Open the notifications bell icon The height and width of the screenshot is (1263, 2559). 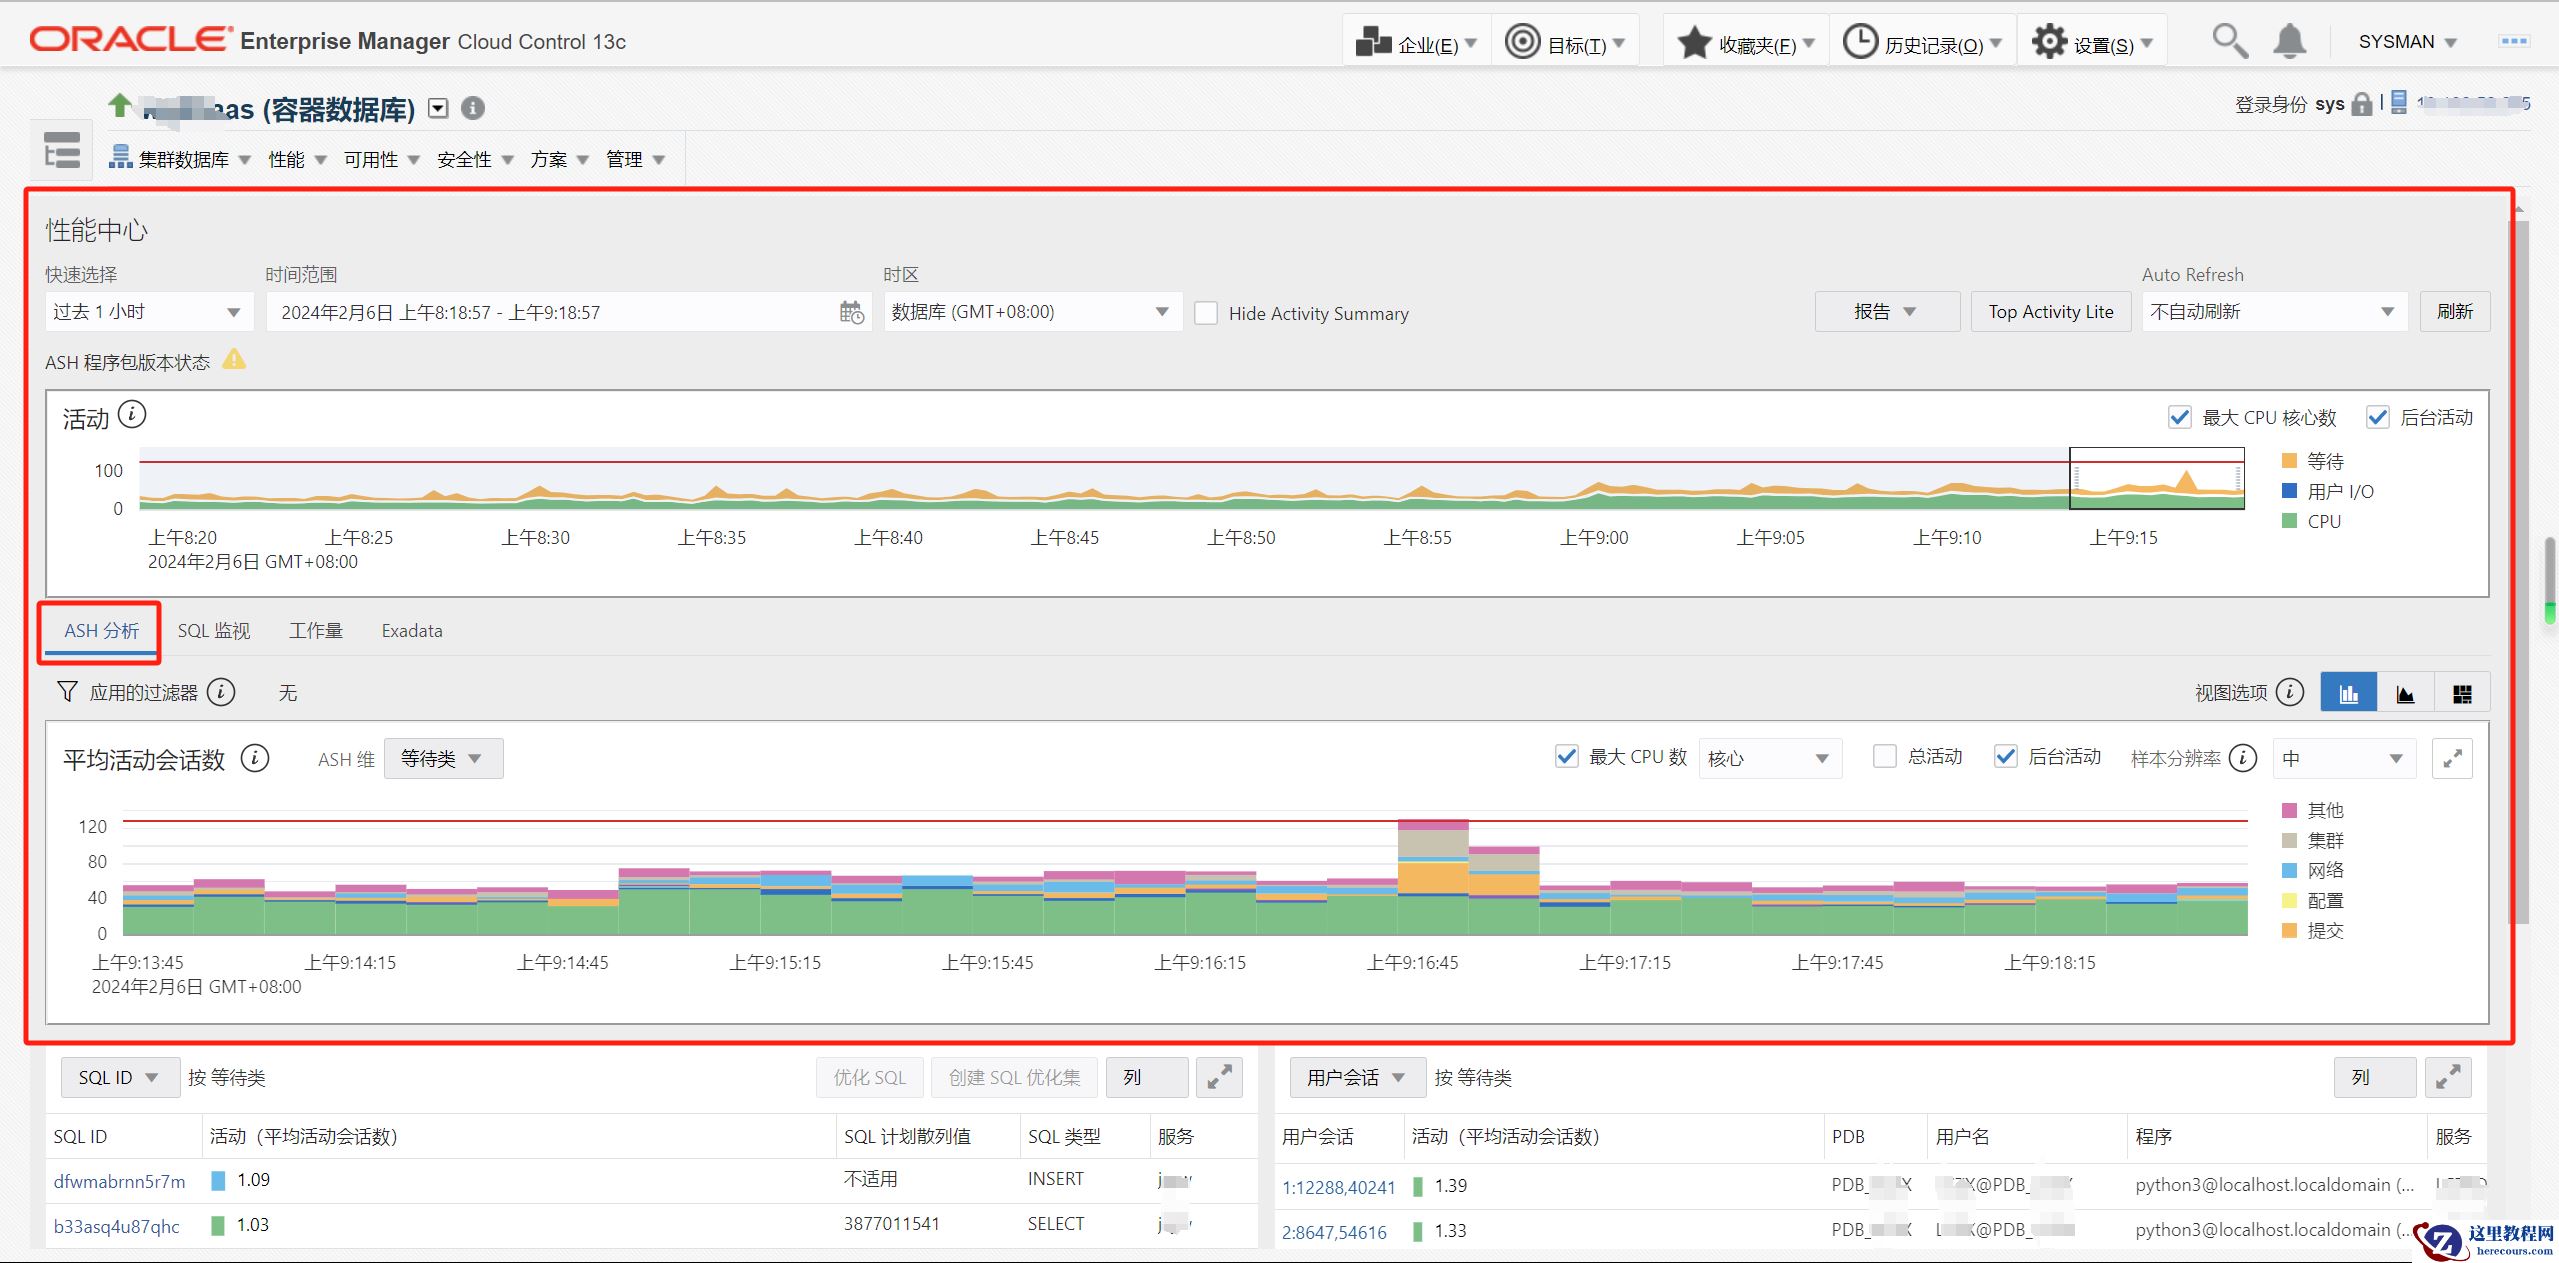click(x=2289, y=42)
